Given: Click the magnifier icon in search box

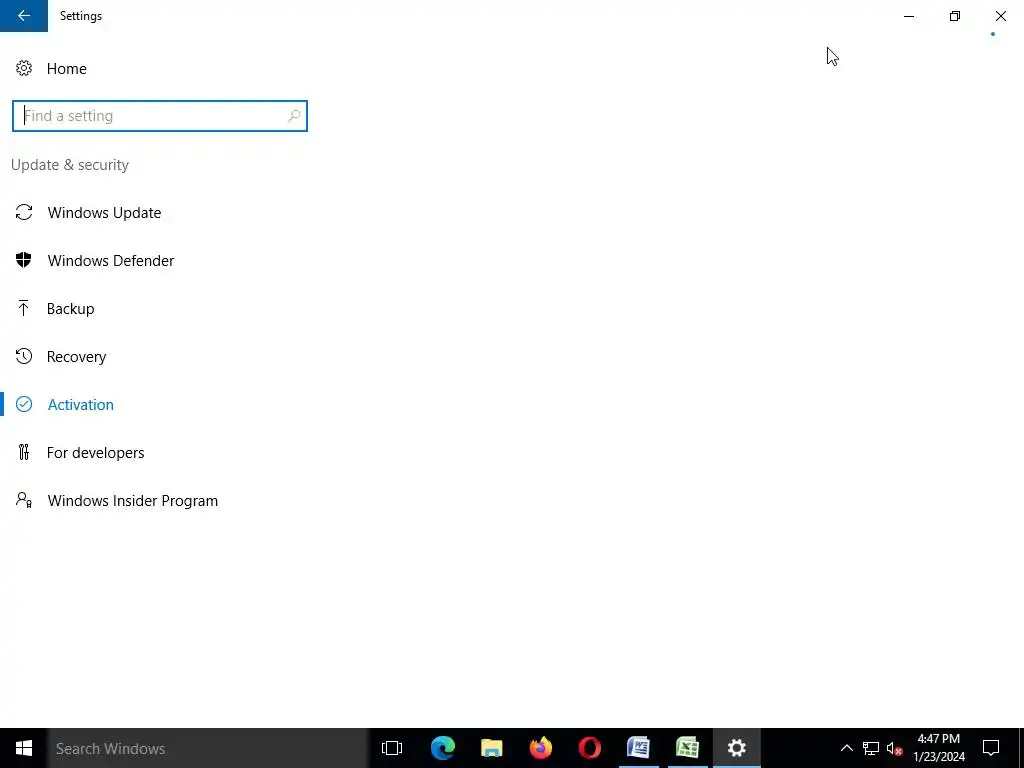Looking at the screenshot, I should point(294,116).
